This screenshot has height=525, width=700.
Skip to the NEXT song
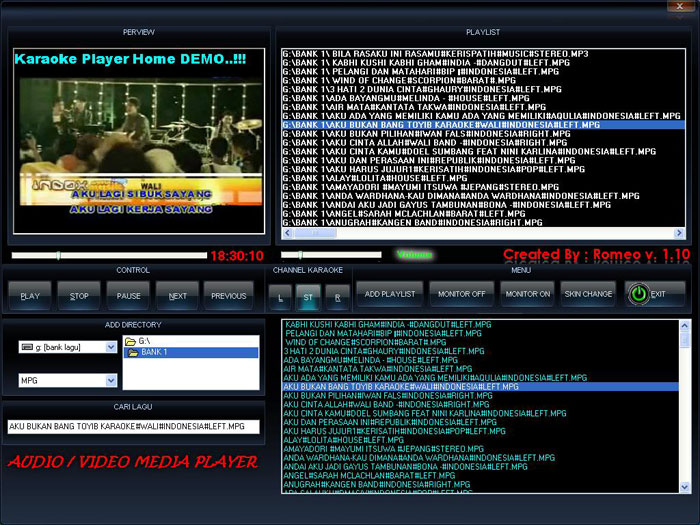pyautogui.click(x=177, y=295)
